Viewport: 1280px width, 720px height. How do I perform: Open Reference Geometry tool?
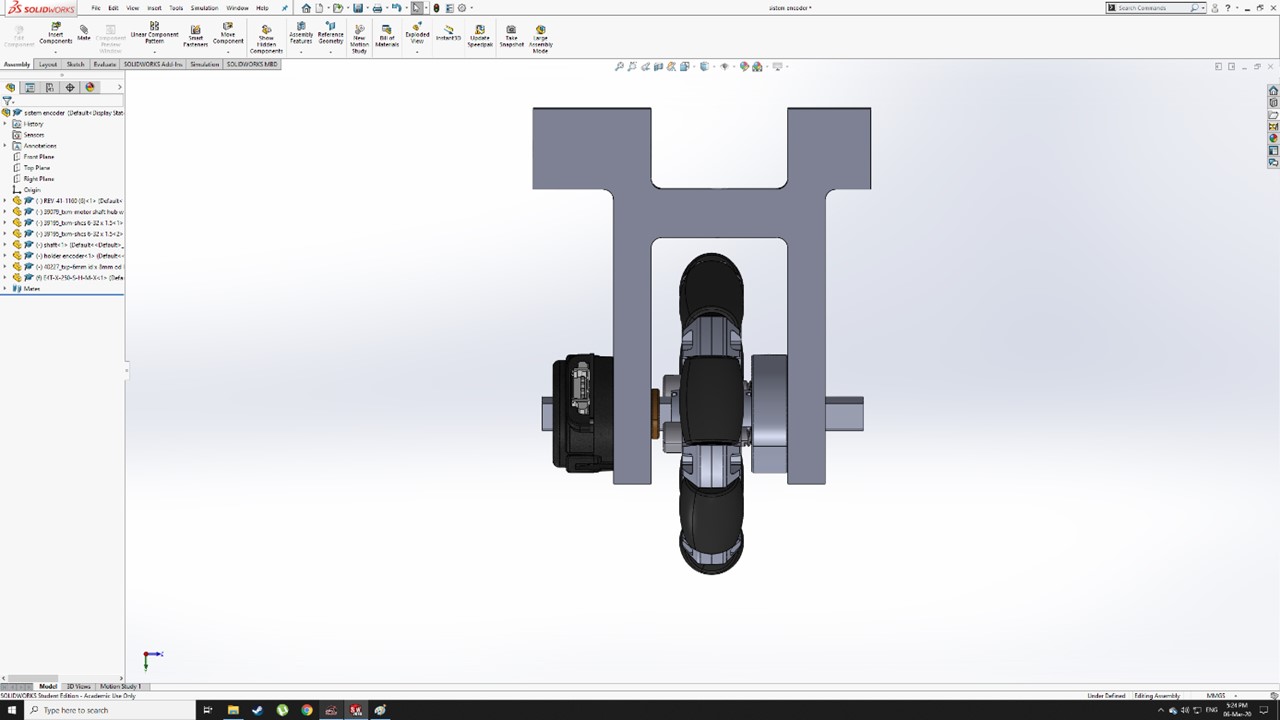point(331,33)
